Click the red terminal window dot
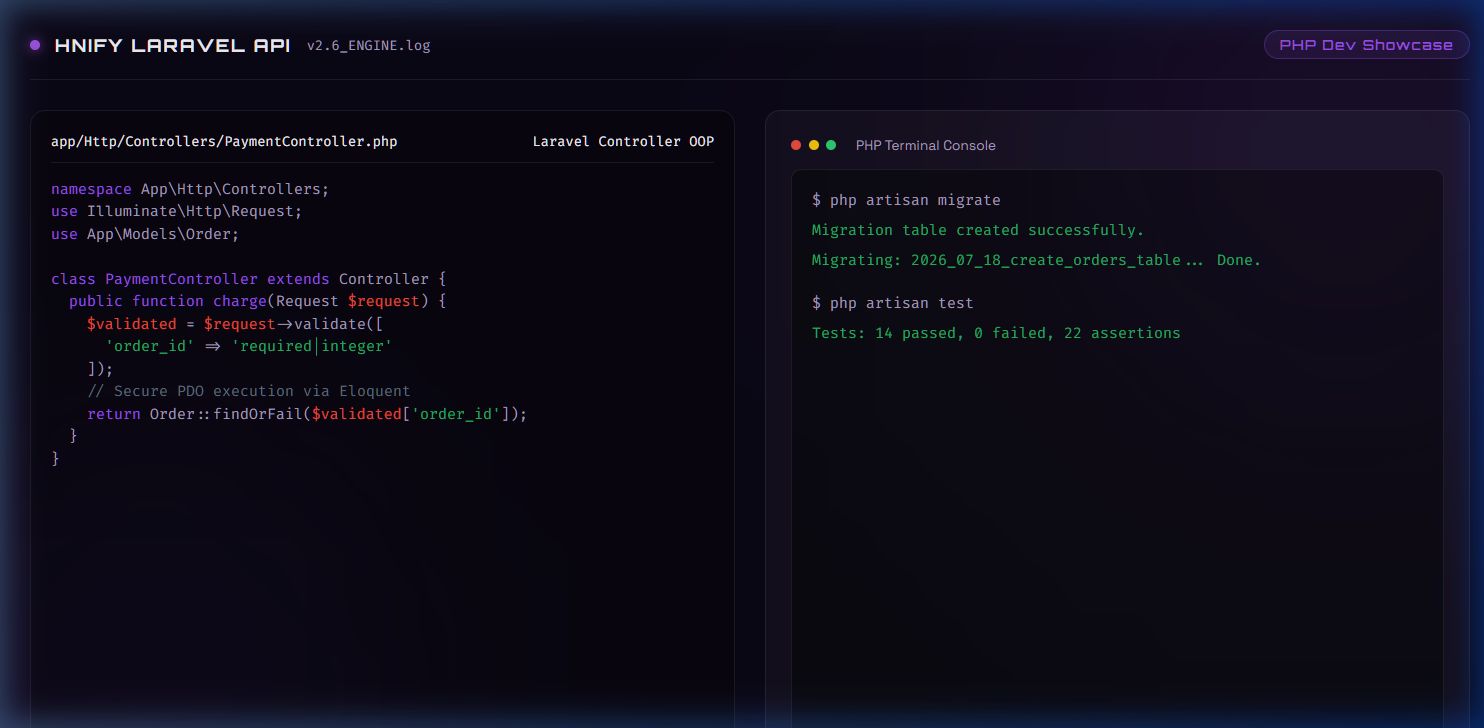 pos(796,145)
